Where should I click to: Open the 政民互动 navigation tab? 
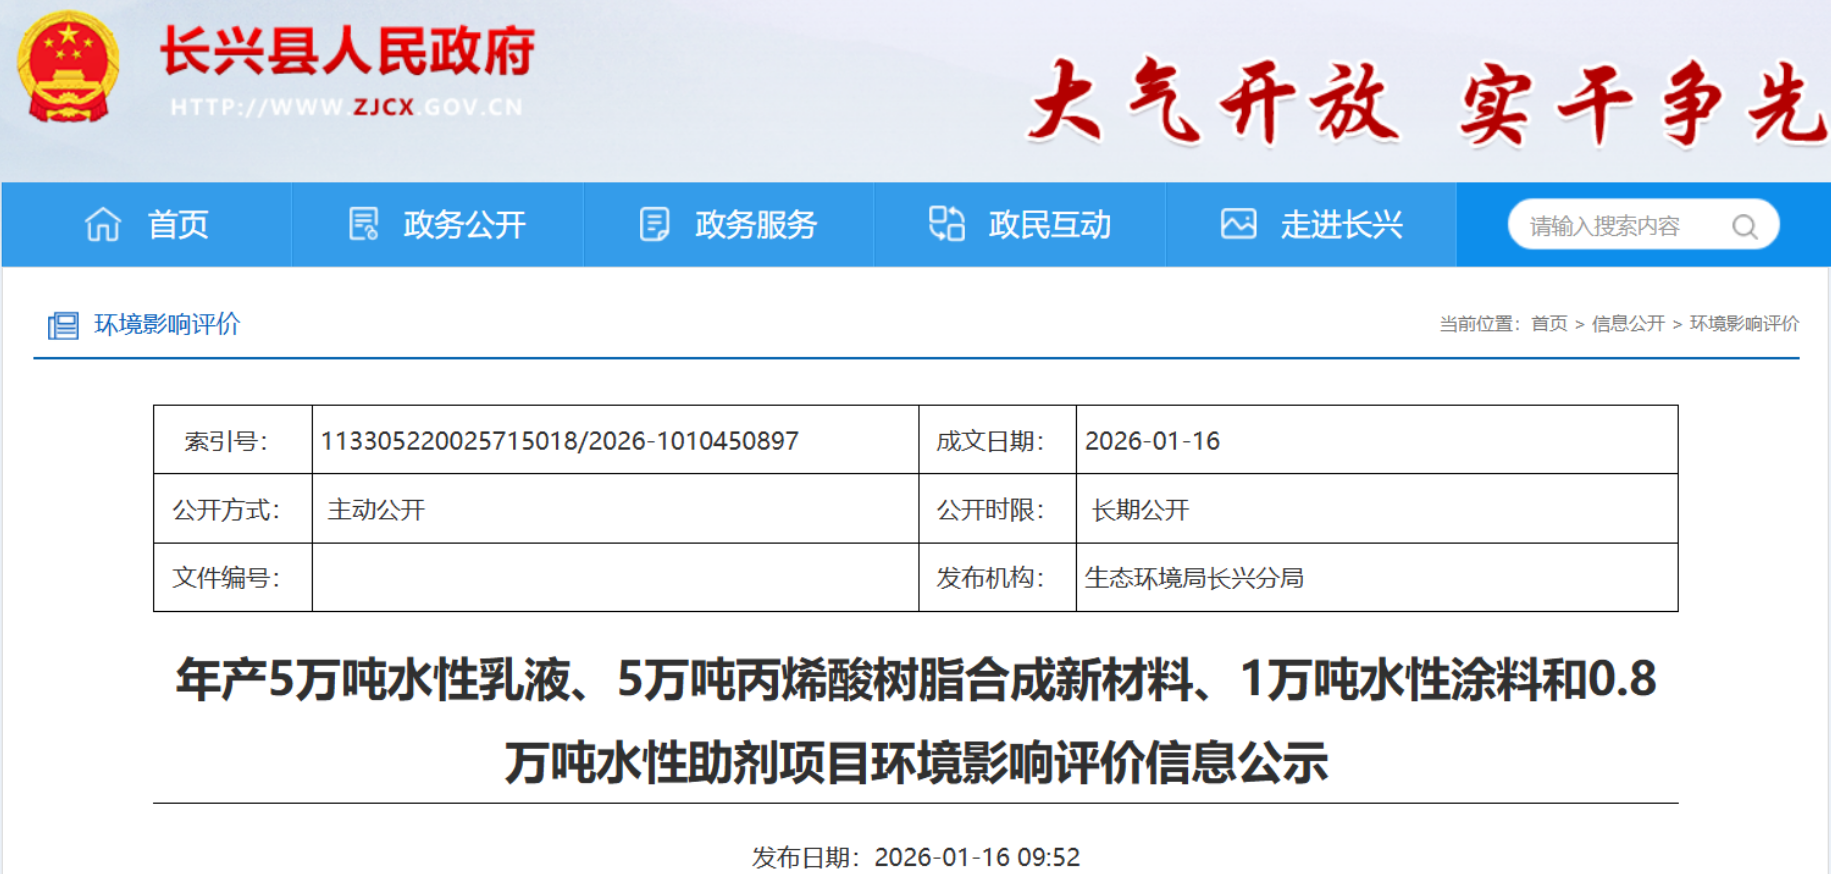tap(1020, 224)
